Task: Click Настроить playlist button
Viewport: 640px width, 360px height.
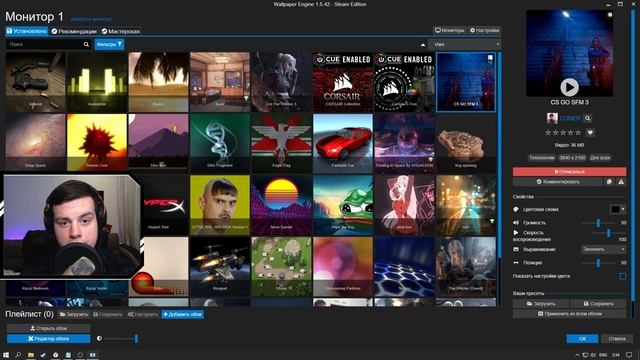Action: (142, 314)
